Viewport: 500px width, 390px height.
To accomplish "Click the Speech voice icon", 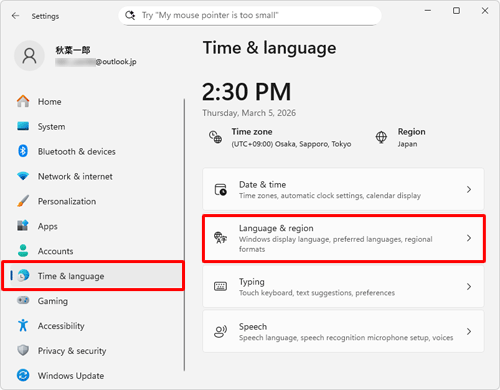I will tap(220, 331).
